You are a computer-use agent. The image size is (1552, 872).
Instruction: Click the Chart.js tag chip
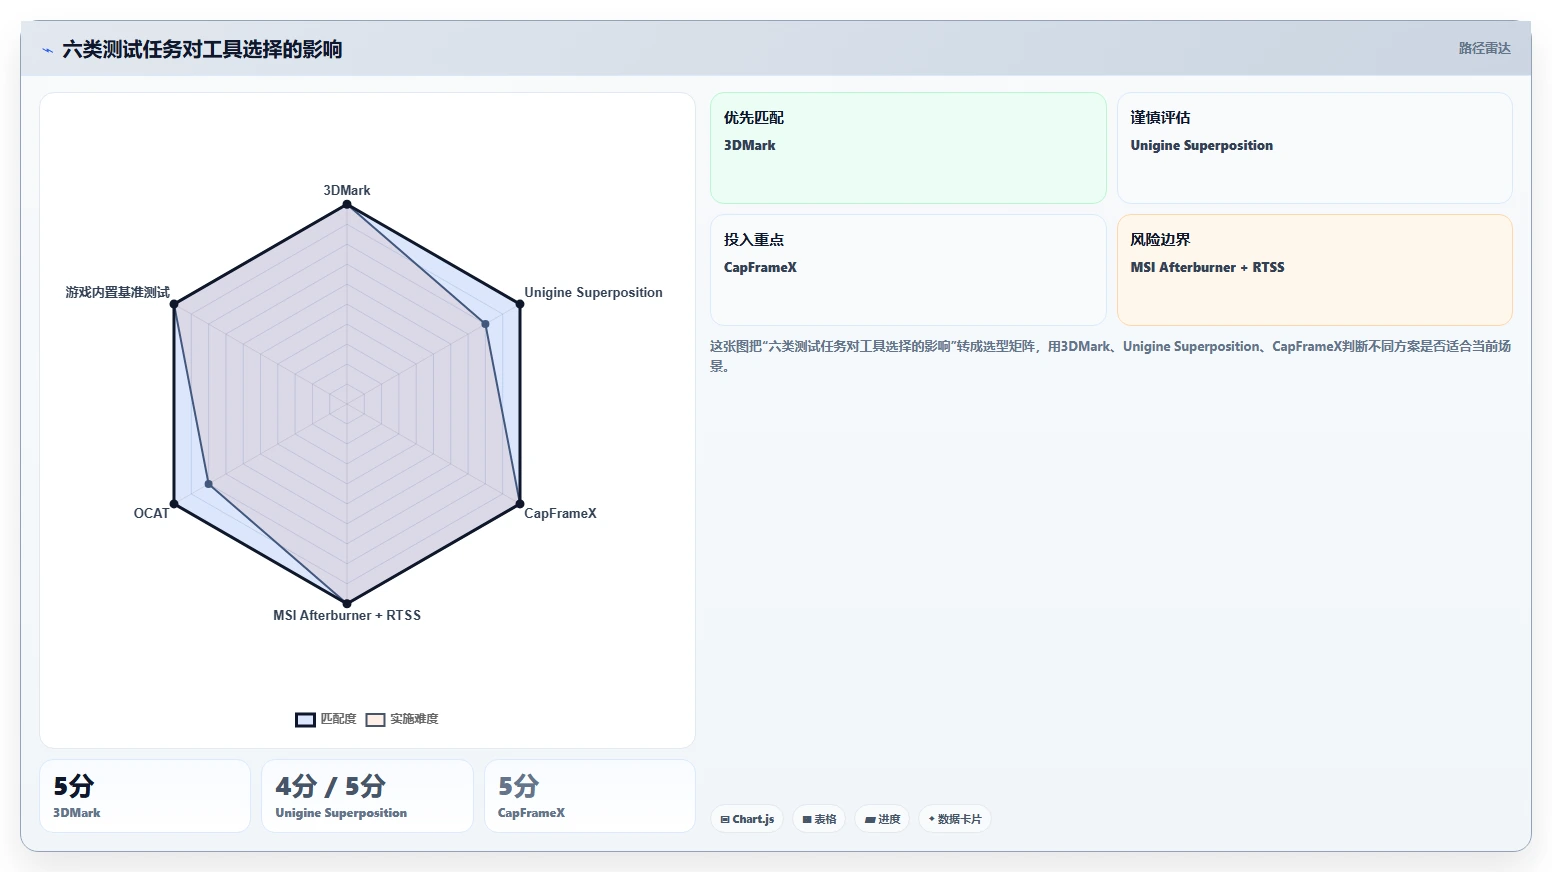coord(747,819)
